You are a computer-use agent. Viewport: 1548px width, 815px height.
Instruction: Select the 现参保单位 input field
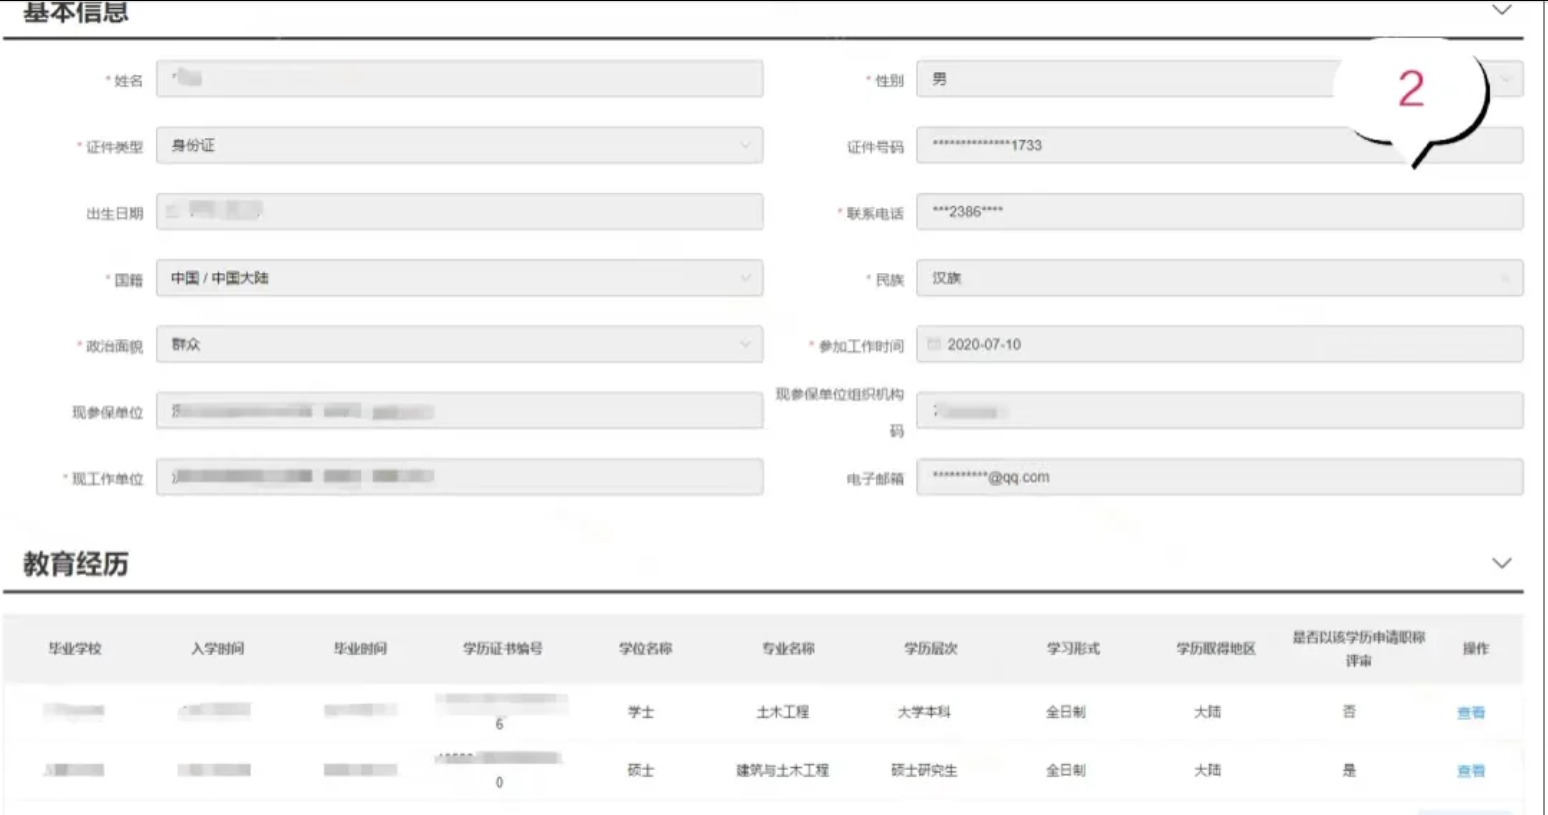pos(459,411)
